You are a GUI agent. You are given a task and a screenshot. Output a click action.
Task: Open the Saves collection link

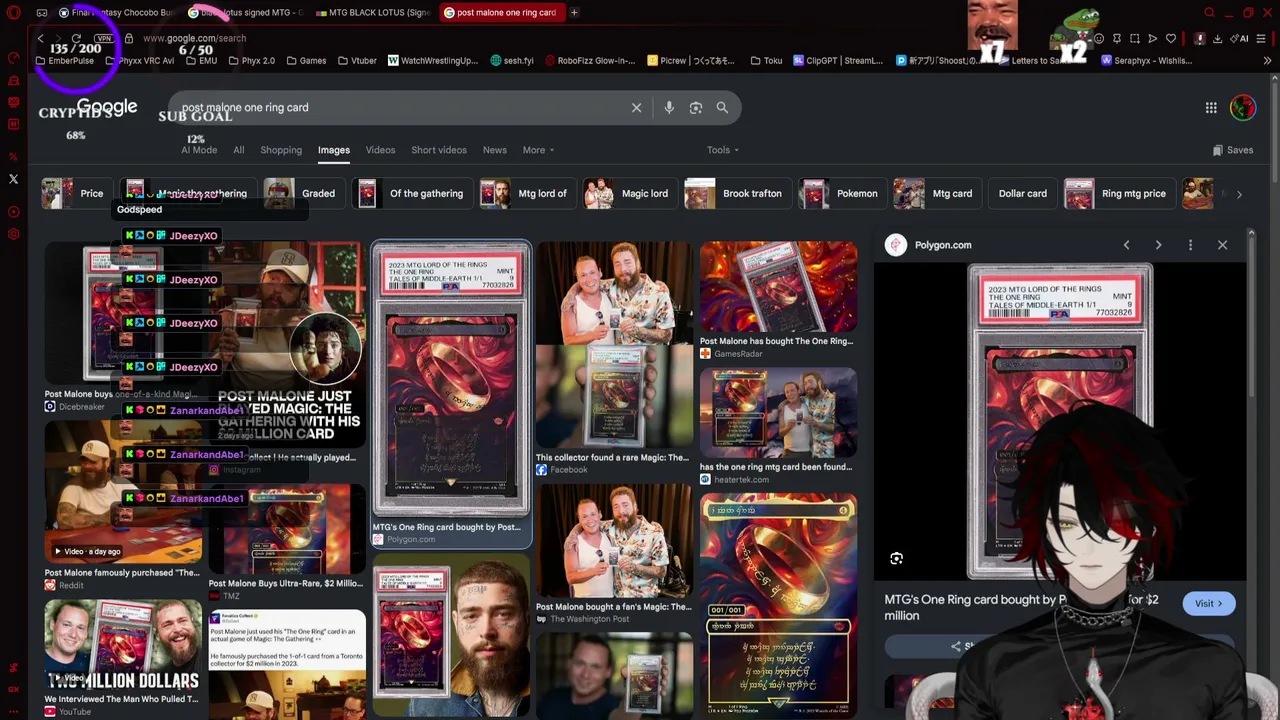pos(1233,150)
